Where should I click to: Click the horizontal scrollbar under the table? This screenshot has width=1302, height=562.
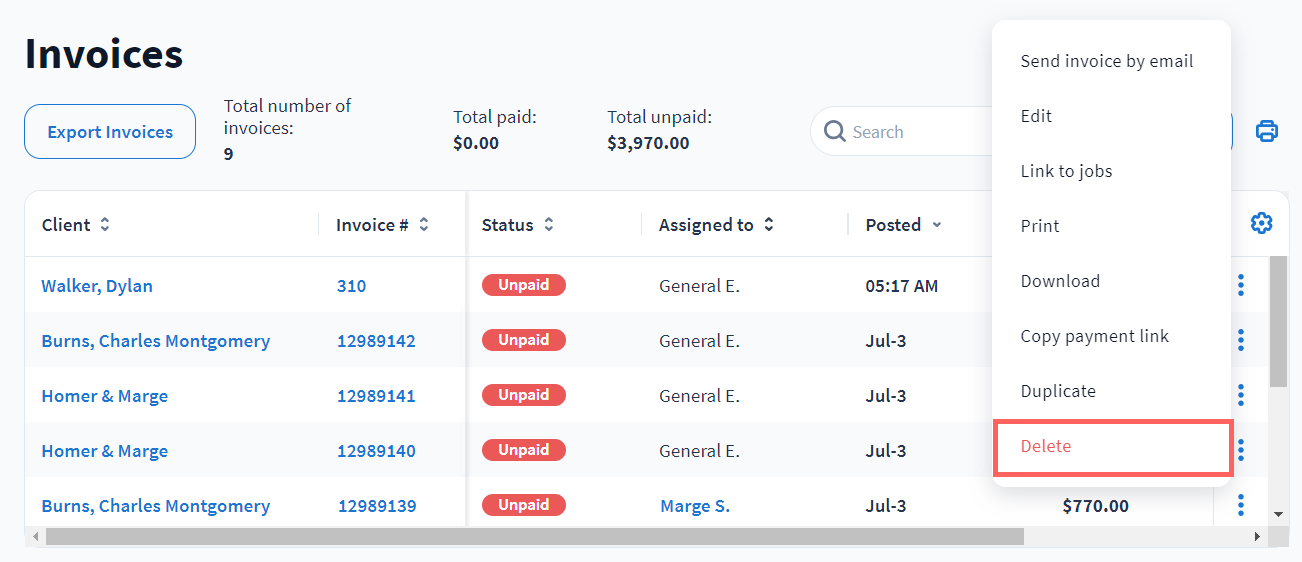535,537
